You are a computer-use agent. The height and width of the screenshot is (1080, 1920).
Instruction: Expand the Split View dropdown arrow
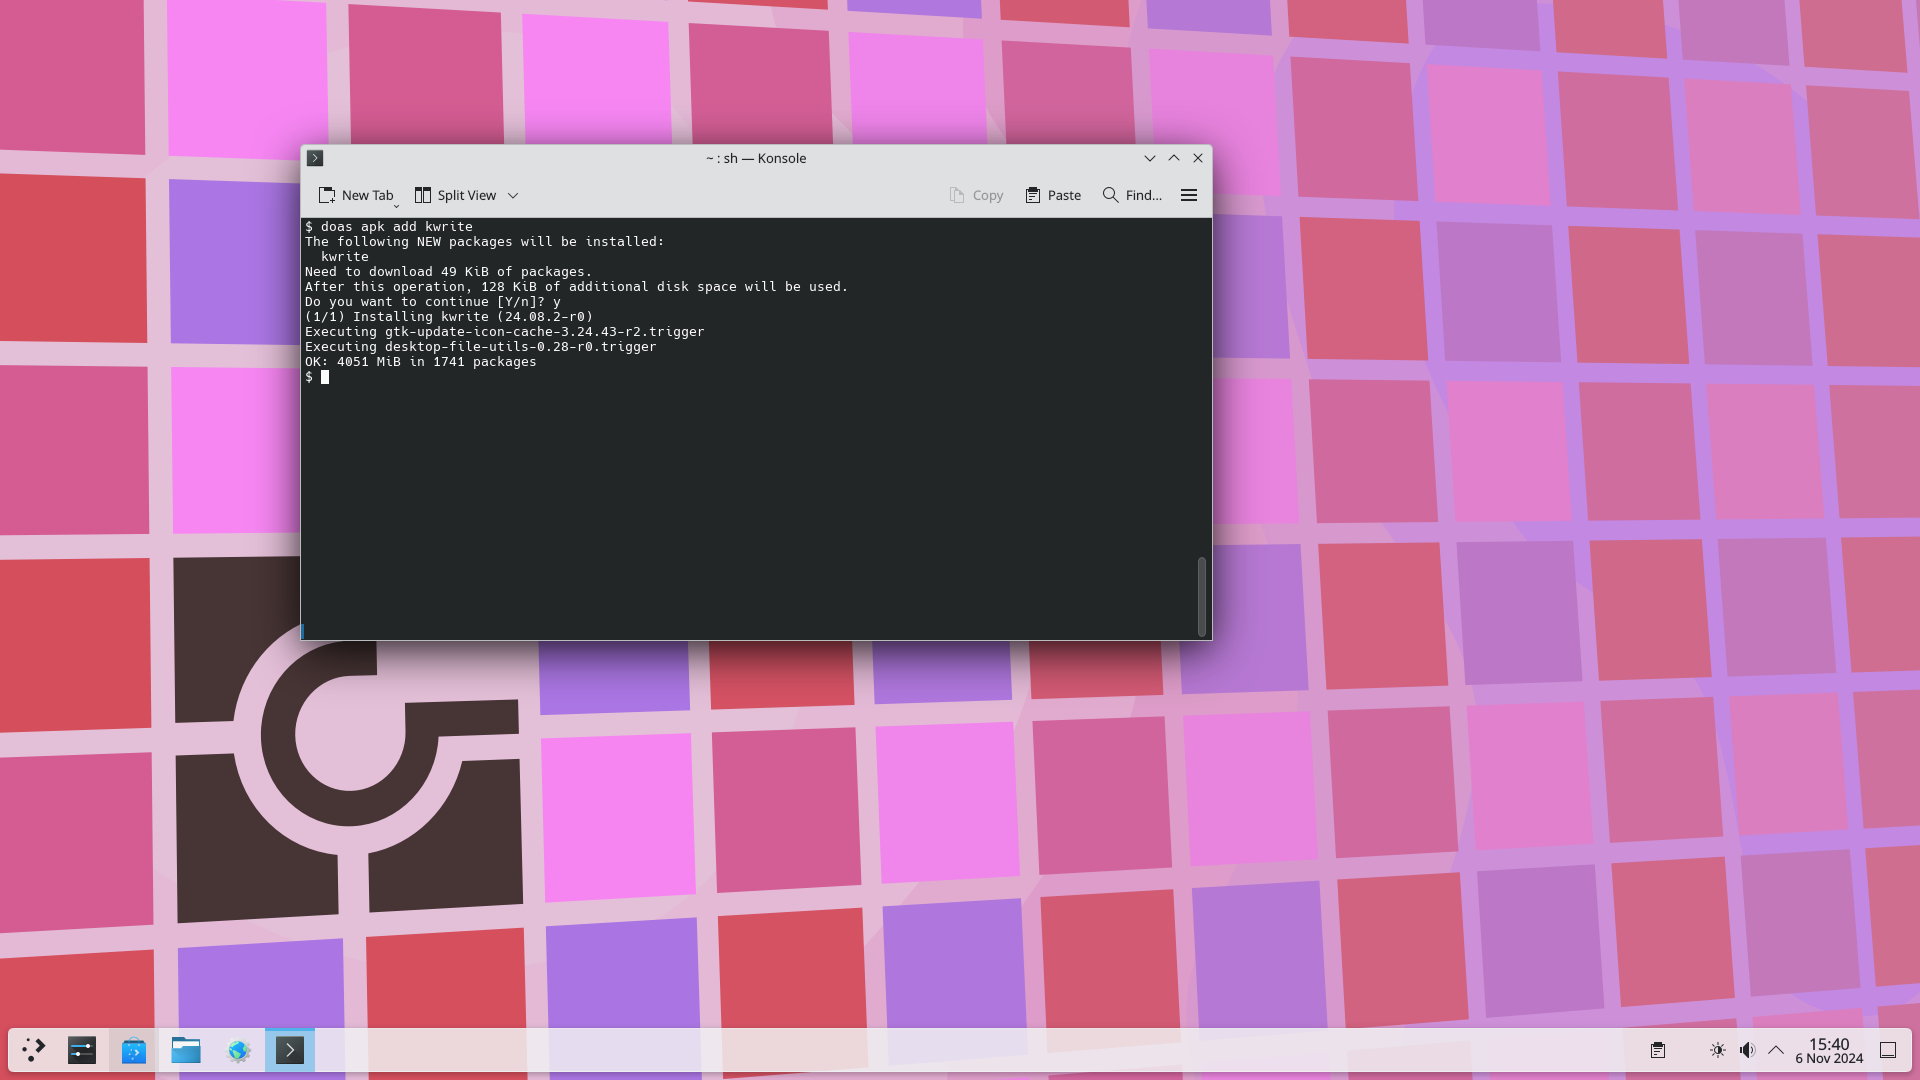513,195
